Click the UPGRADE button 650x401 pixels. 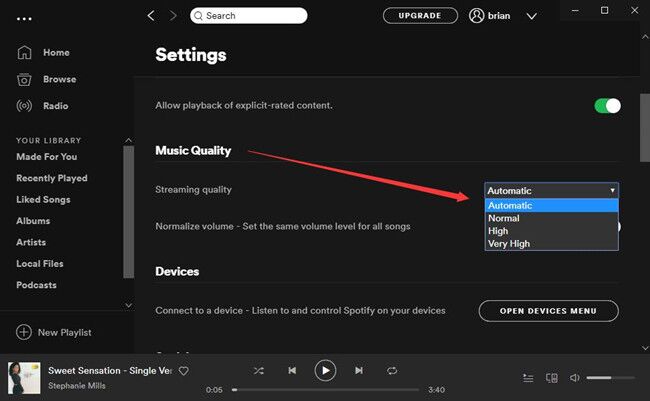(x=420, y=16)
